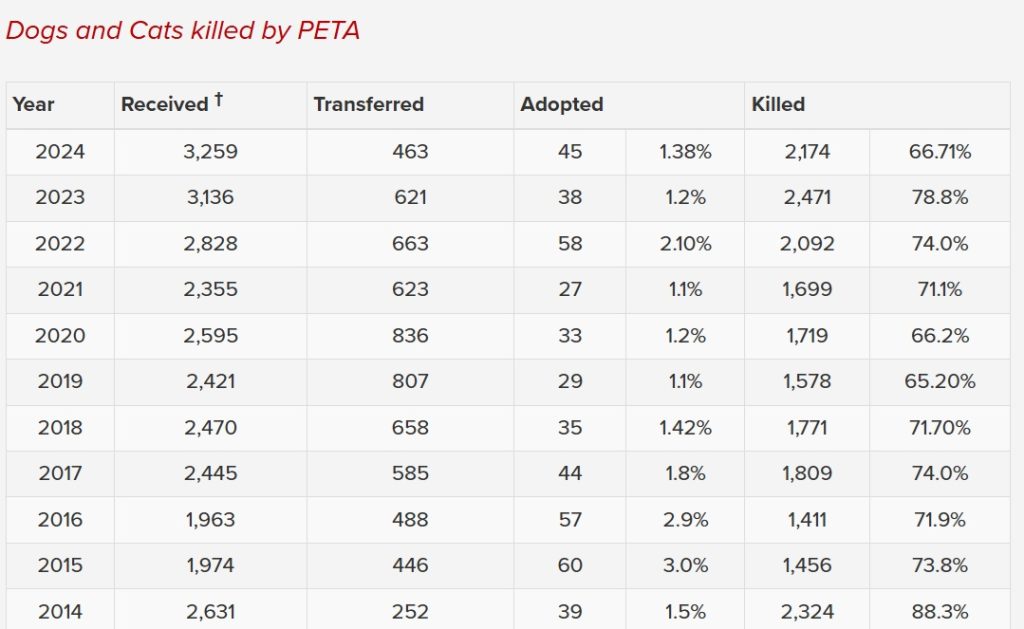Click the Killed column header
The image size is (1024, 629).
click(778, 104)
